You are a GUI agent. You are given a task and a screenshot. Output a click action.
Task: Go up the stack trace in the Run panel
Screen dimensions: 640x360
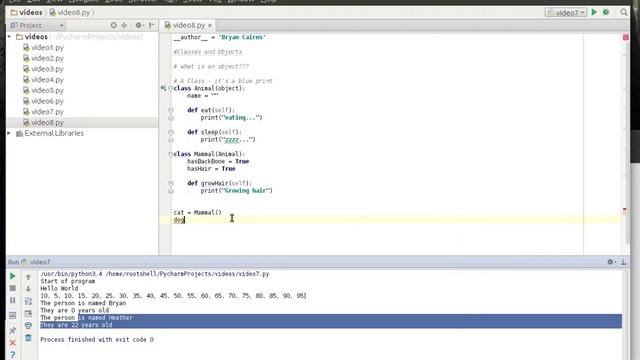point(28,277)
